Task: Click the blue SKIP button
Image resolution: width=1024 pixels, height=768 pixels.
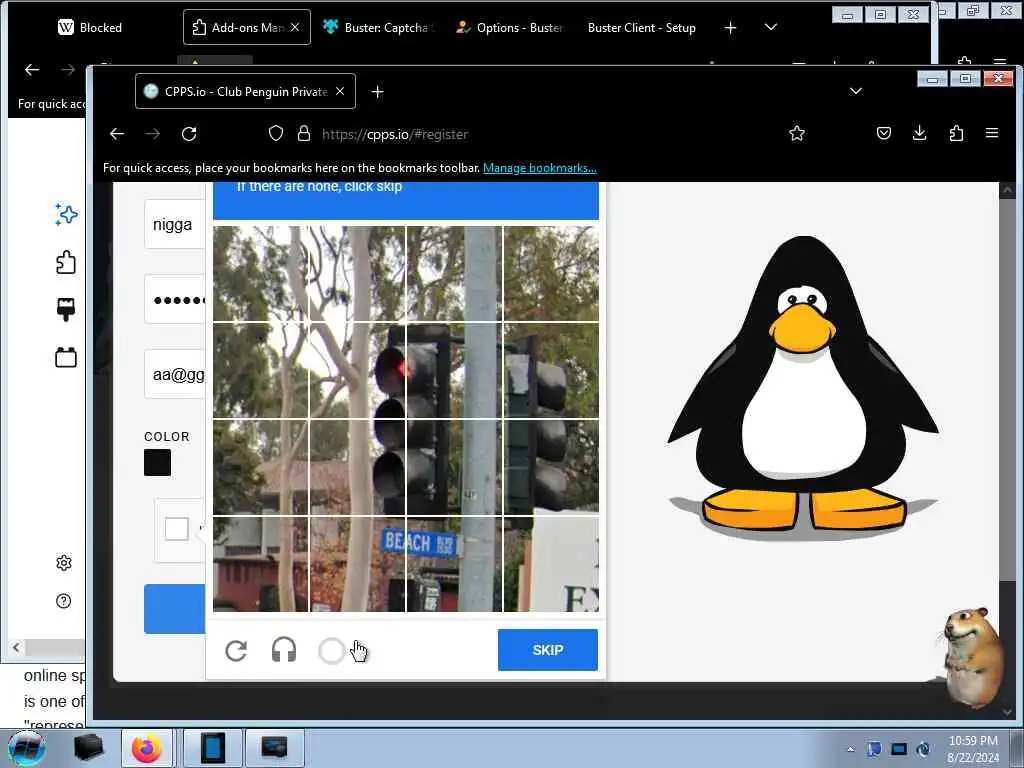Action: [547, 650]
